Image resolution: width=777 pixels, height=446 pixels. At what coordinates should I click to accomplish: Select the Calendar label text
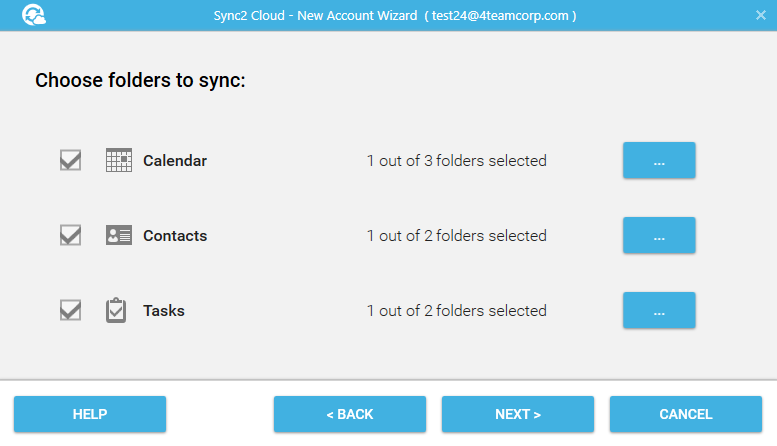coord(175,161)
